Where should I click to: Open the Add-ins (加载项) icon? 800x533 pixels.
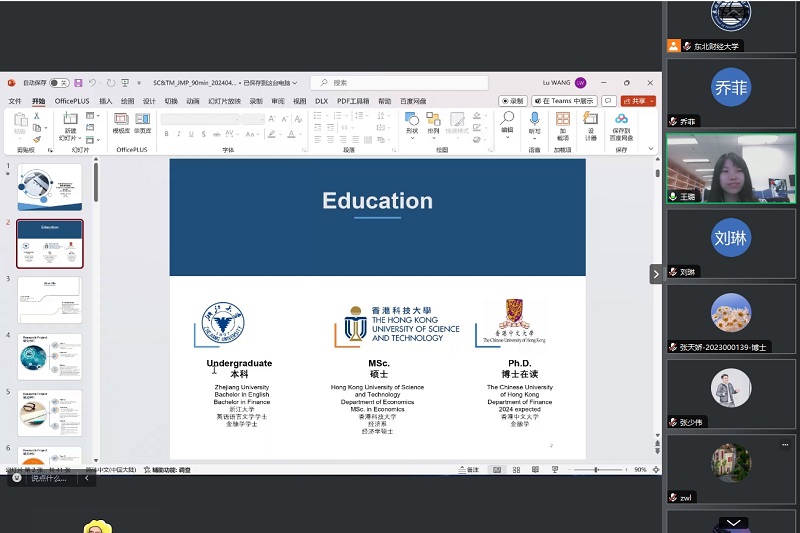click(563, 124)
